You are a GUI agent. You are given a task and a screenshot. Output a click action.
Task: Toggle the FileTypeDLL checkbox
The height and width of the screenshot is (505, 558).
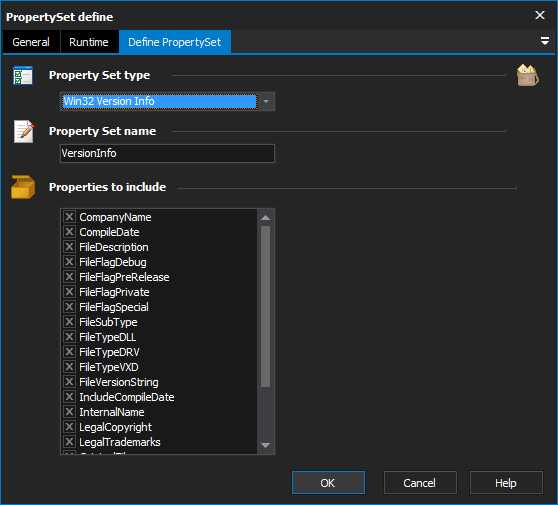[x=69, y=337]
